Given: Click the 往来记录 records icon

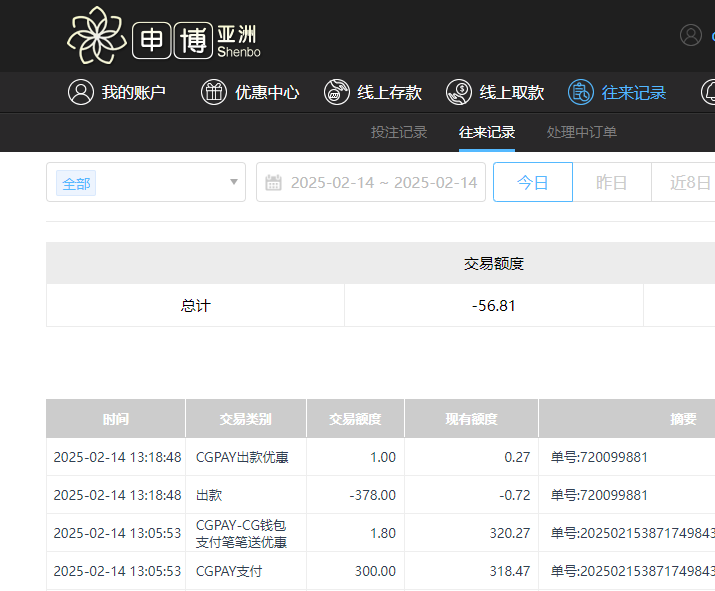Looking at the screenshot, I should coord(581,92).
